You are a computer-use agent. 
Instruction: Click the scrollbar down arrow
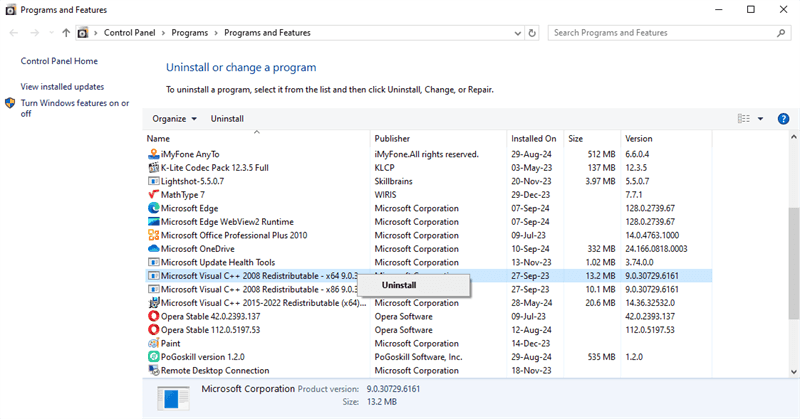pos(793,372)
